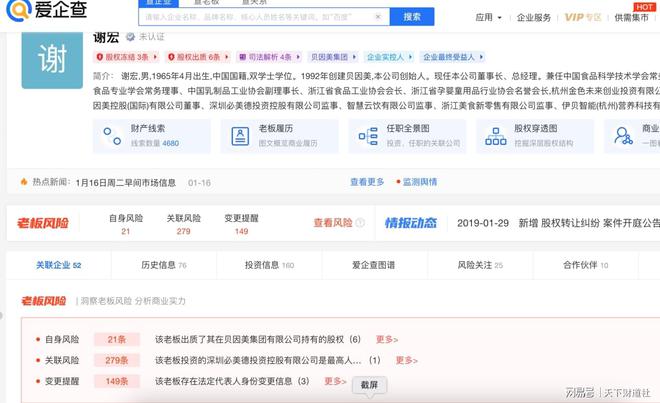
Task: Open the 2019-01-29 股权转让纠纷 news entry
Action: pyautogui.click(x=559, y=223)
